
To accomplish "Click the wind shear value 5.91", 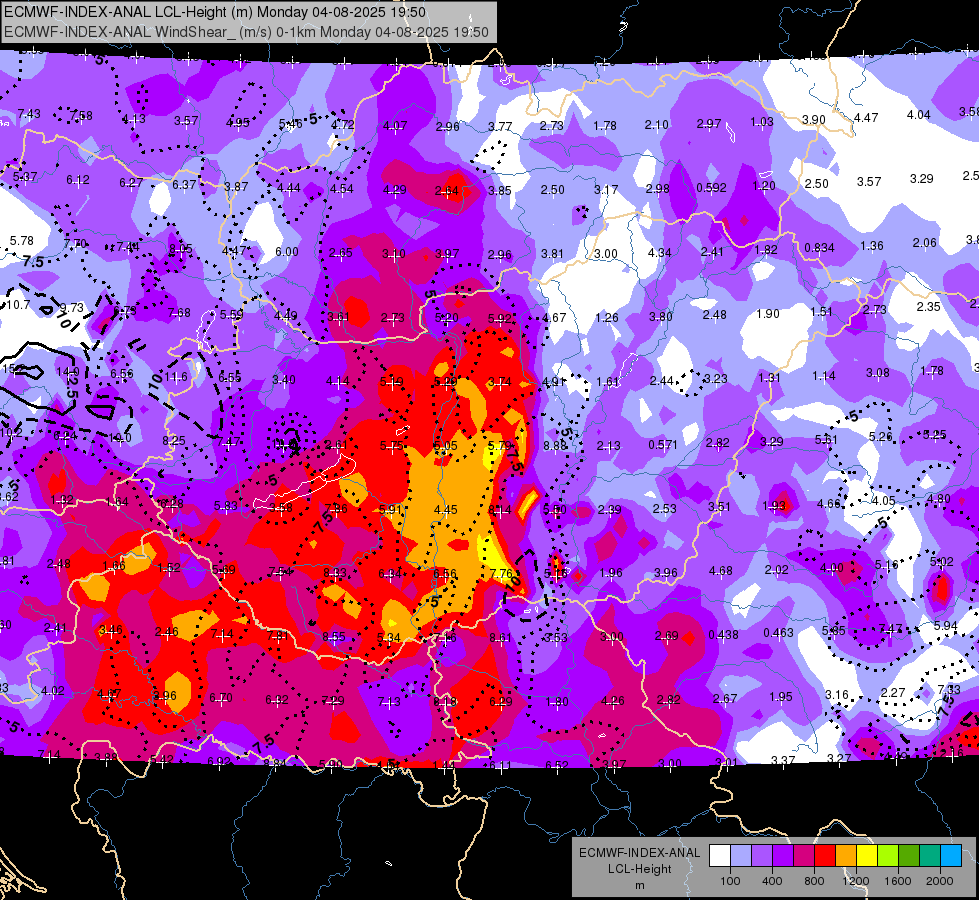I will point(390,509).
